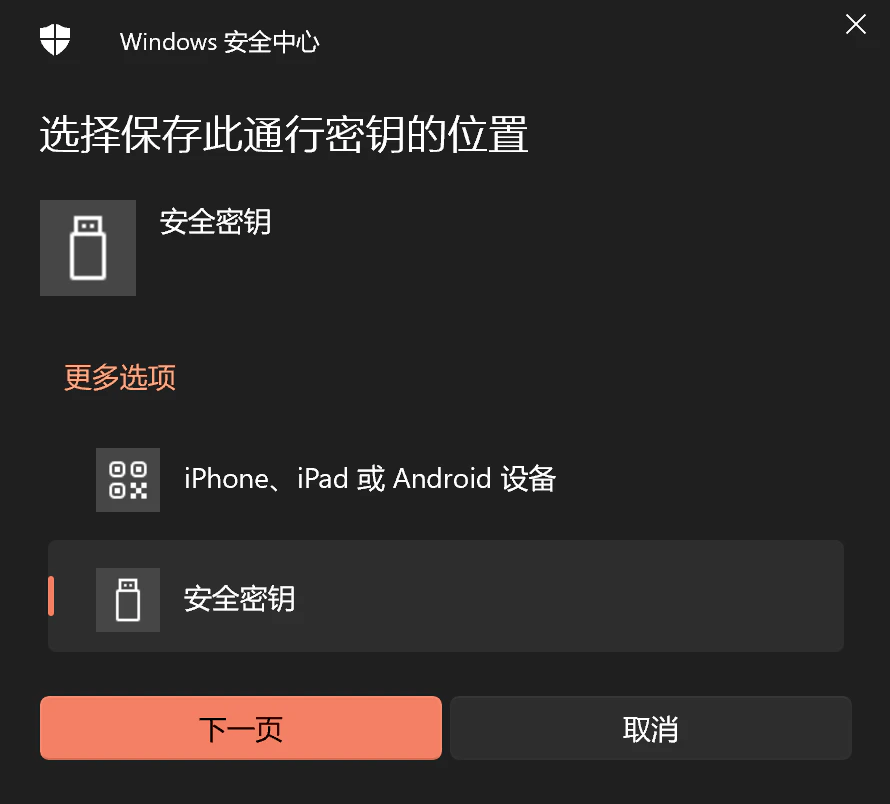Image resolution: width=890 pixels, height=804 pixels.
Task: Select the highlighted 安全密钥 list label
Action: pyautogui.click(x=240, y=598)
